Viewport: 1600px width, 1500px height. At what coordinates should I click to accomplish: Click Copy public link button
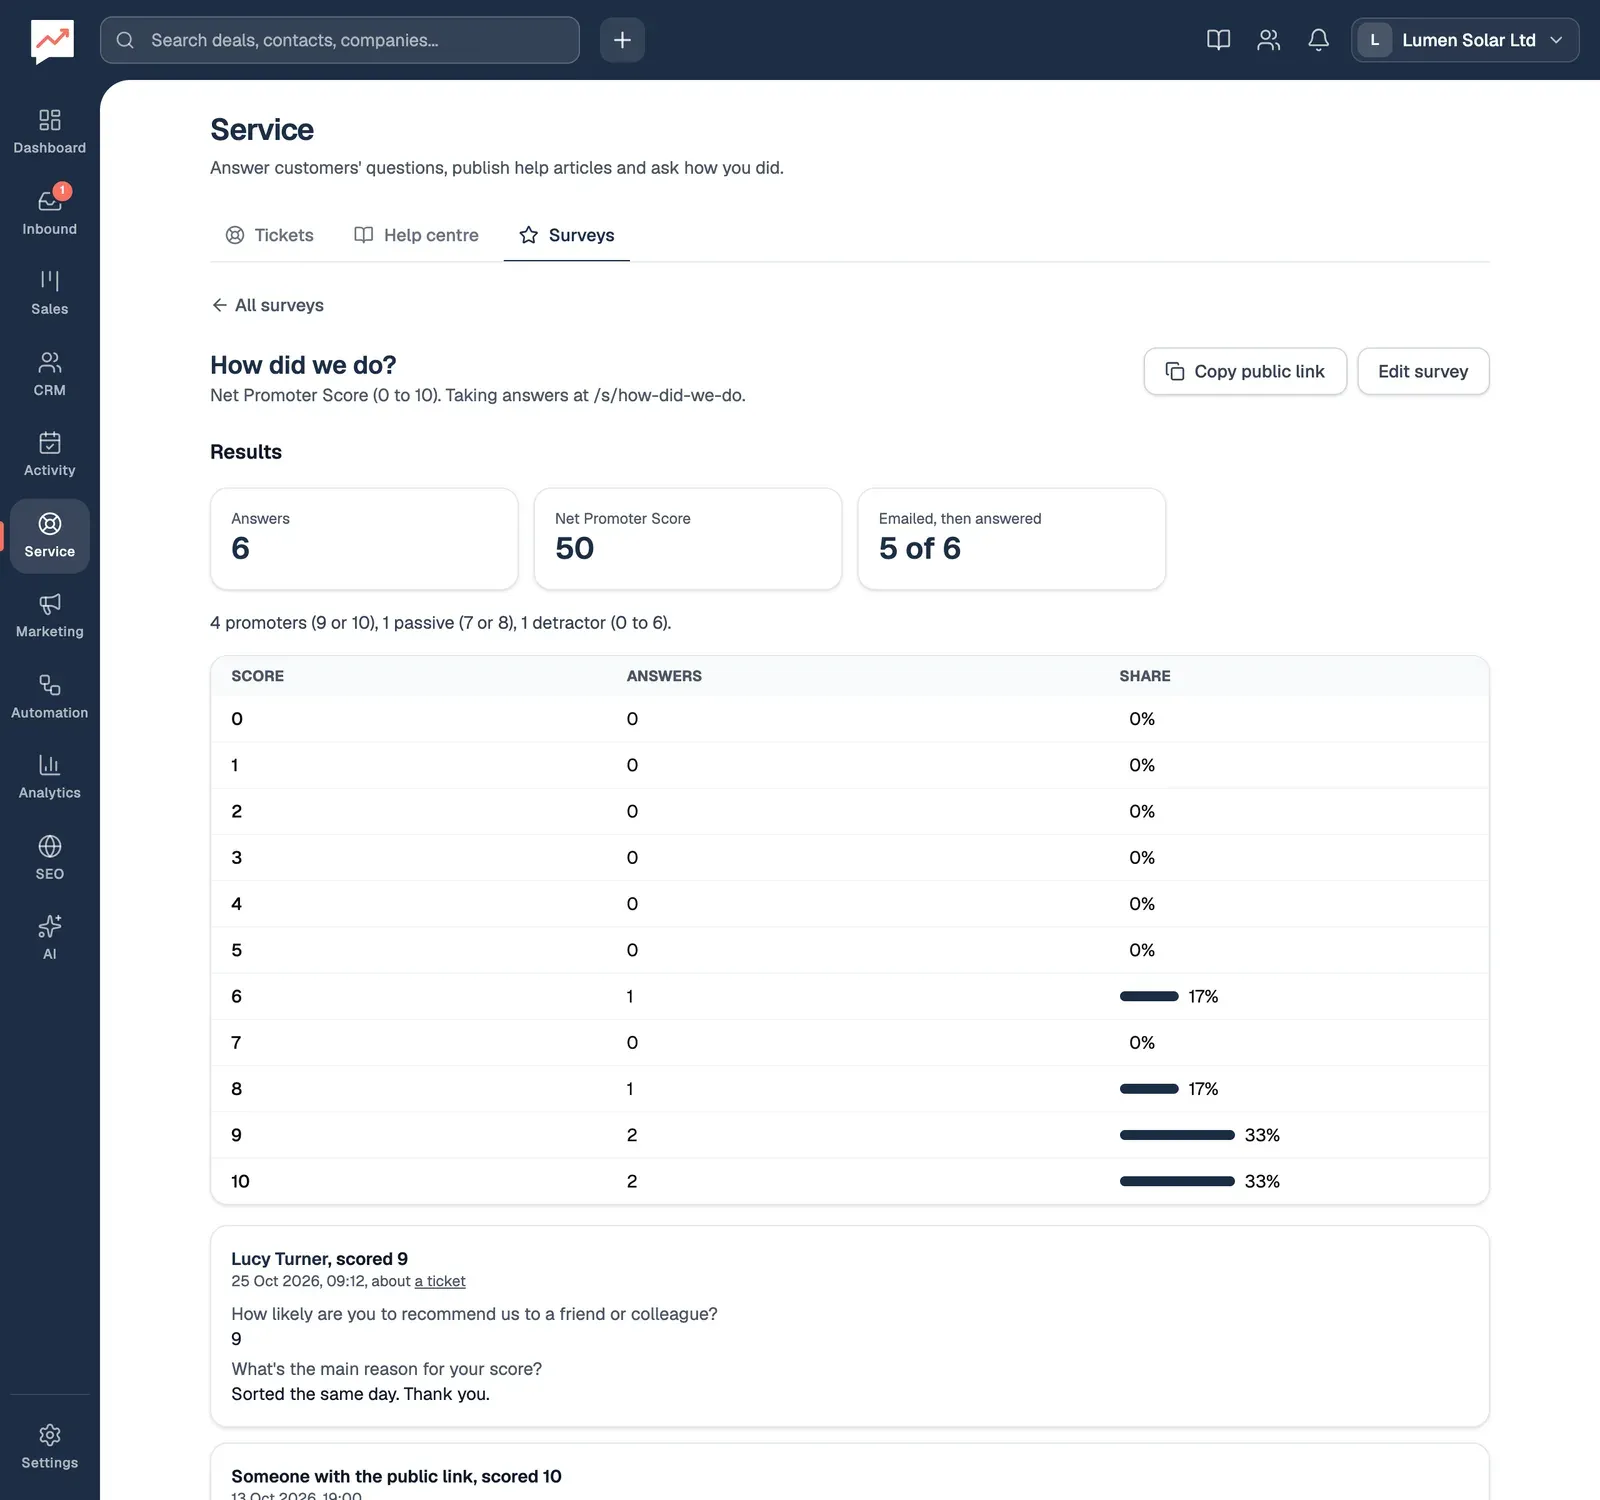(x=1245, y=371)
